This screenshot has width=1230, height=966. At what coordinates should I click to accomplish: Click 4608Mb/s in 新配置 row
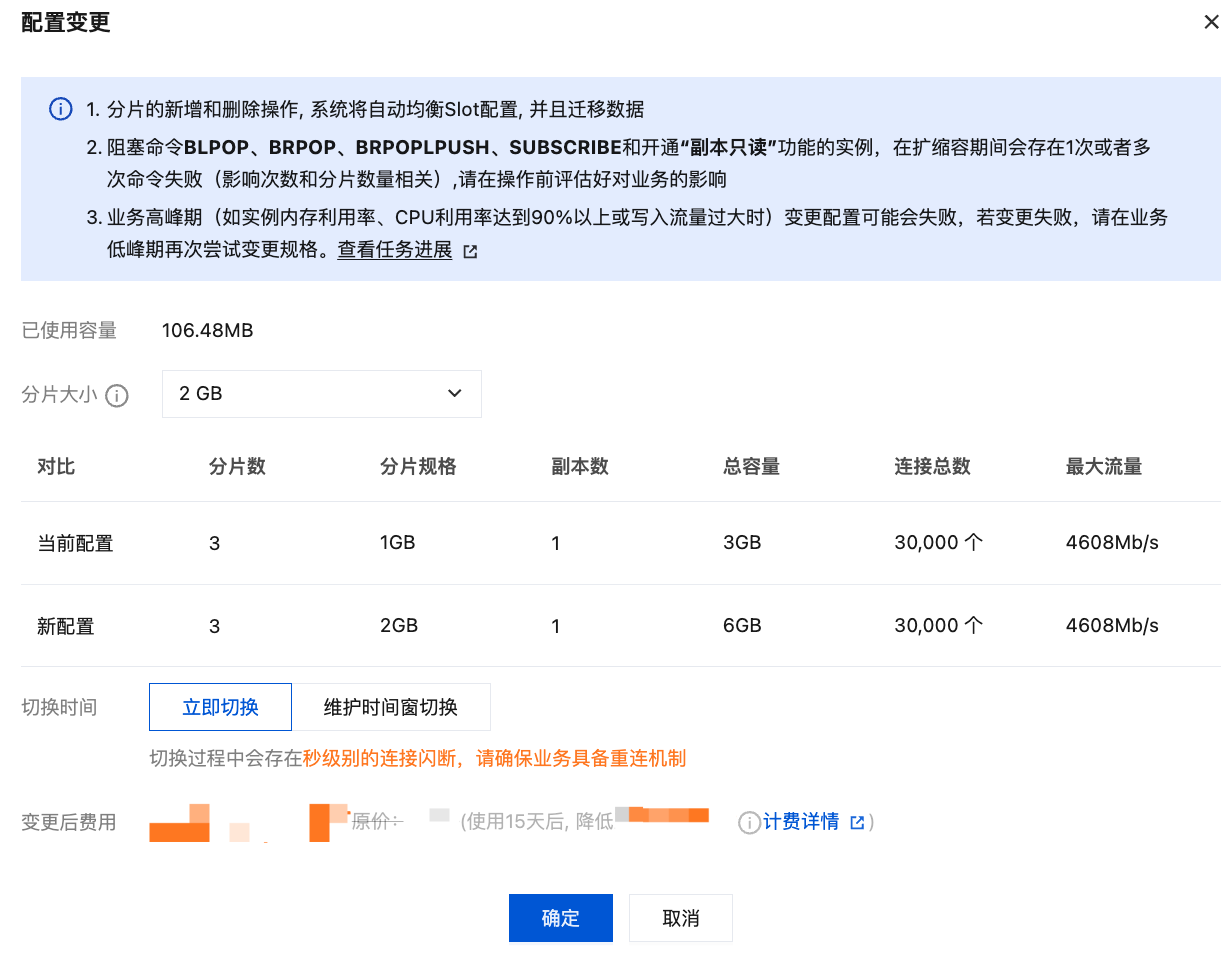coord(1112,625)
